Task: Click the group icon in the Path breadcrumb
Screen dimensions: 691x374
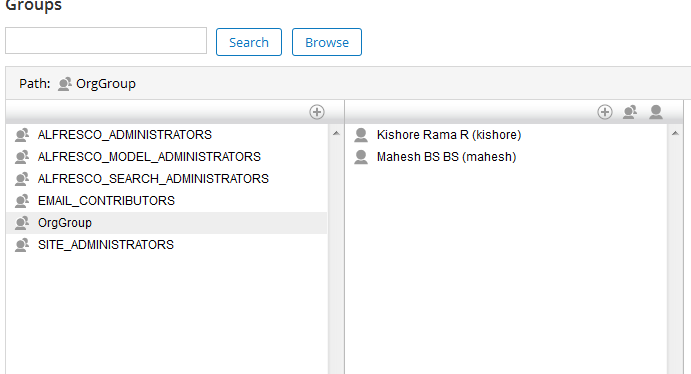Action: pos(65,84)
